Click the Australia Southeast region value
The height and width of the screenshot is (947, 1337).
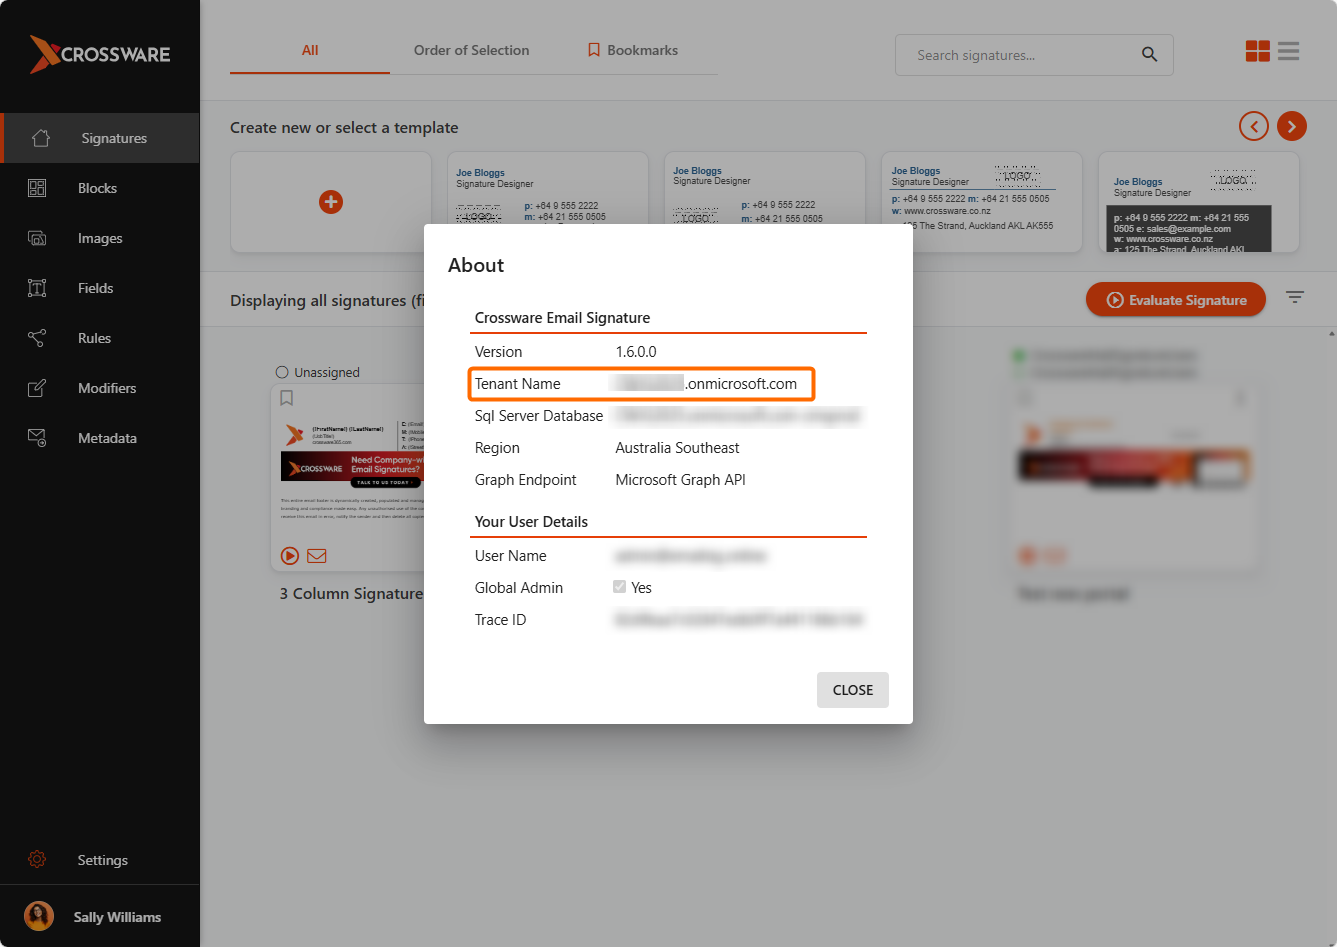pos(678,448)
